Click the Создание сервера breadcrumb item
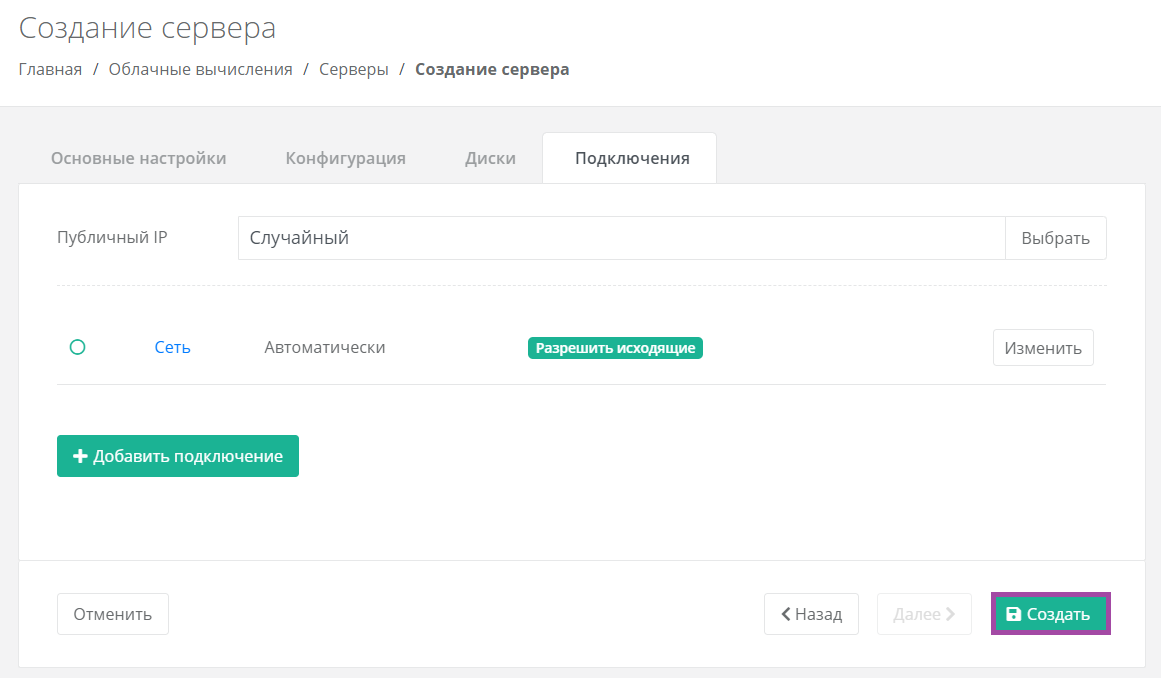 [492, 70]
